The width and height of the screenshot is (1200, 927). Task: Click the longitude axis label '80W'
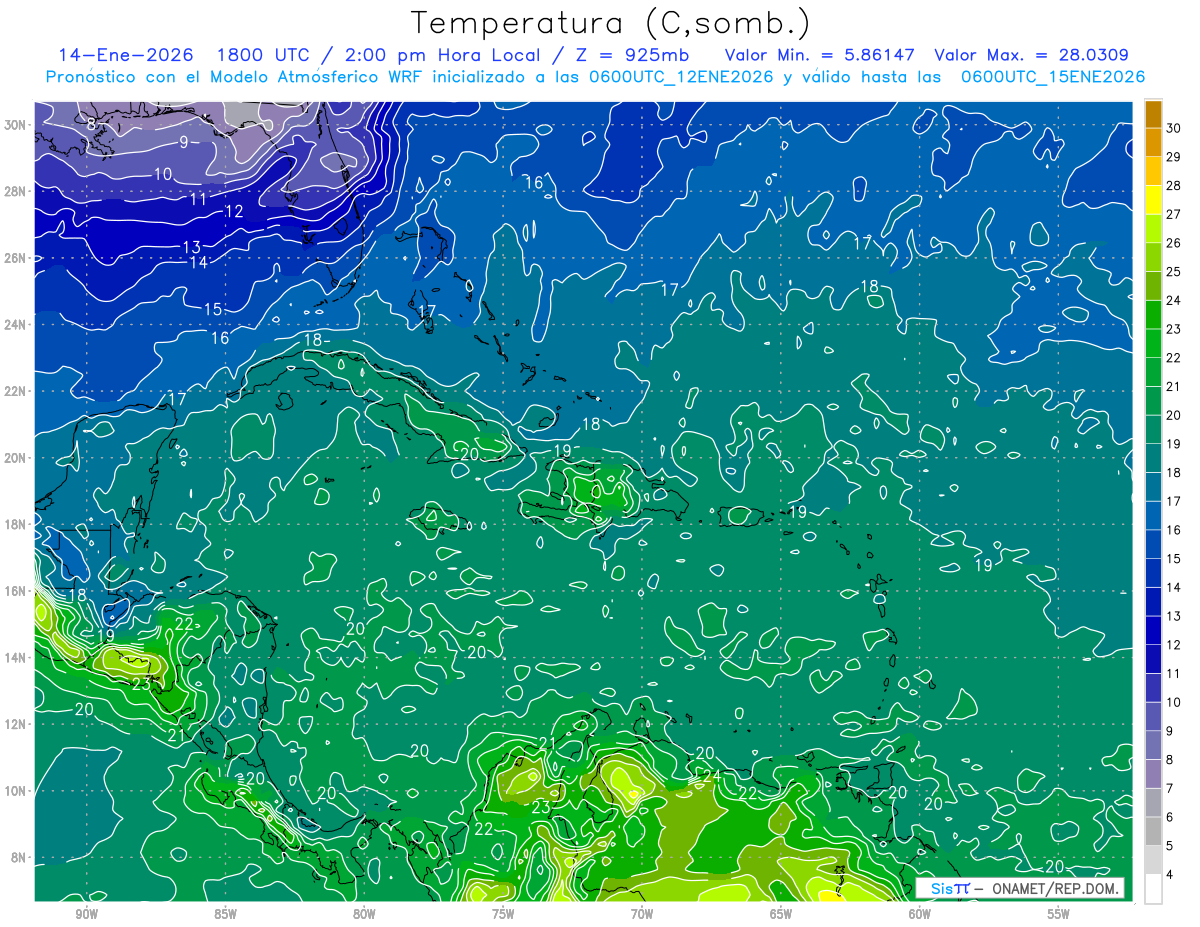pyautogui.click(x=364, y=914)
